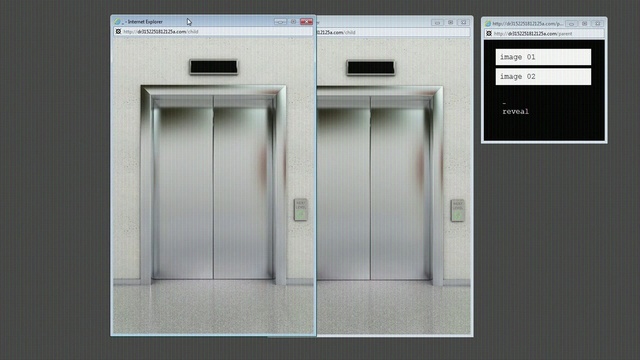Viewport: 640px width, 360px height.
Task: Click the image 02 button
Action: pyautogui.click(x=543, y=77)
